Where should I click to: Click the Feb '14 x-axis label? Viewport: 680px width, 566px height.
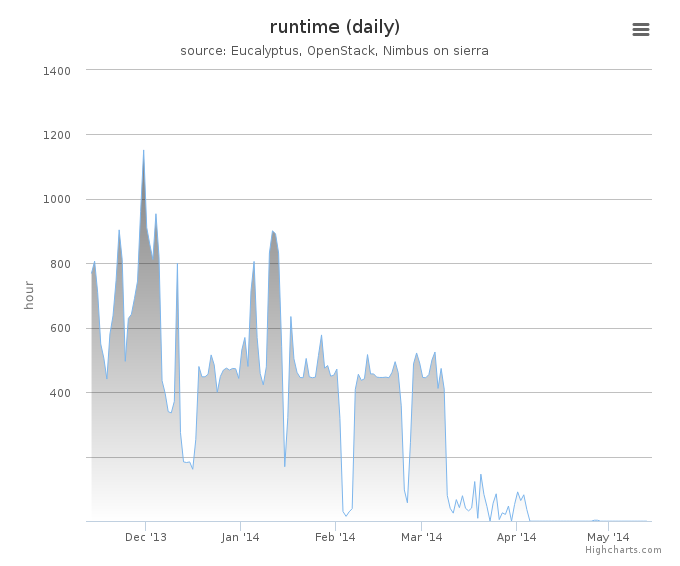[335, 537]
